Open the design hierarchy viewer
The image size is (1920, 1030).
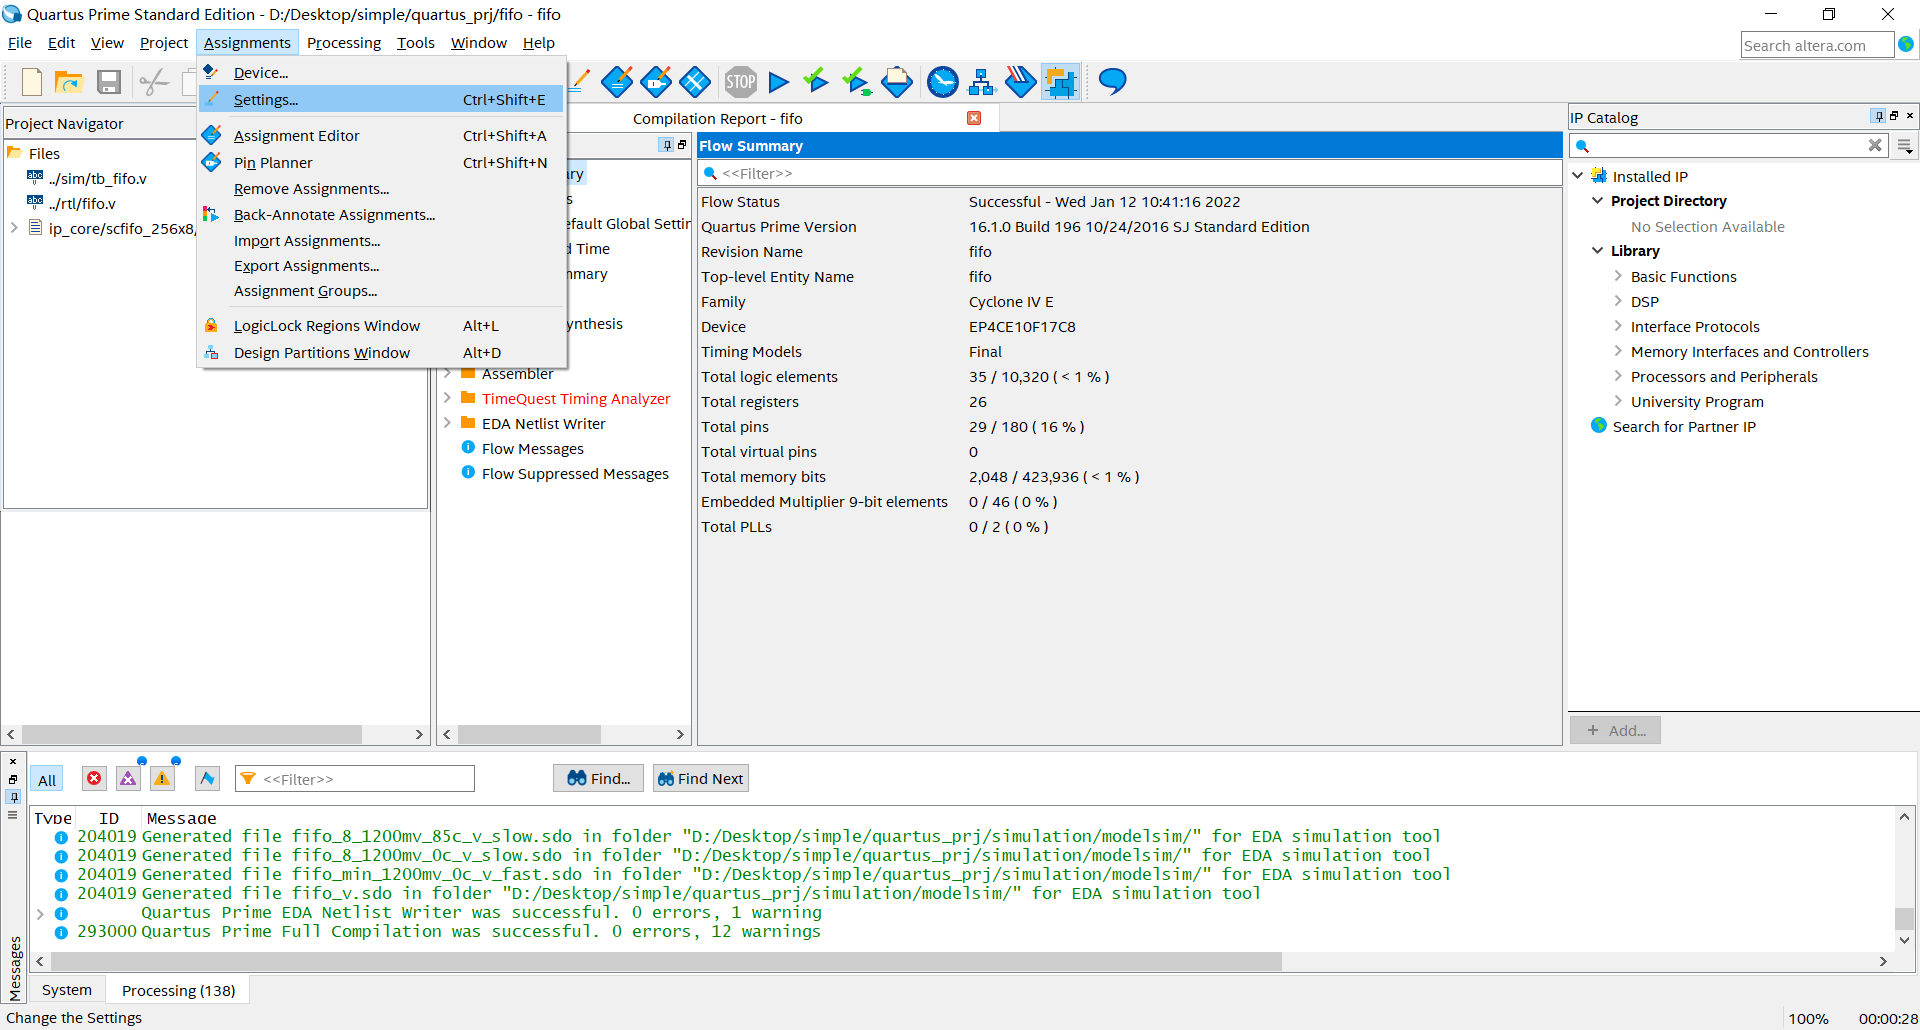pyautogui.click(x=982, y=82)
